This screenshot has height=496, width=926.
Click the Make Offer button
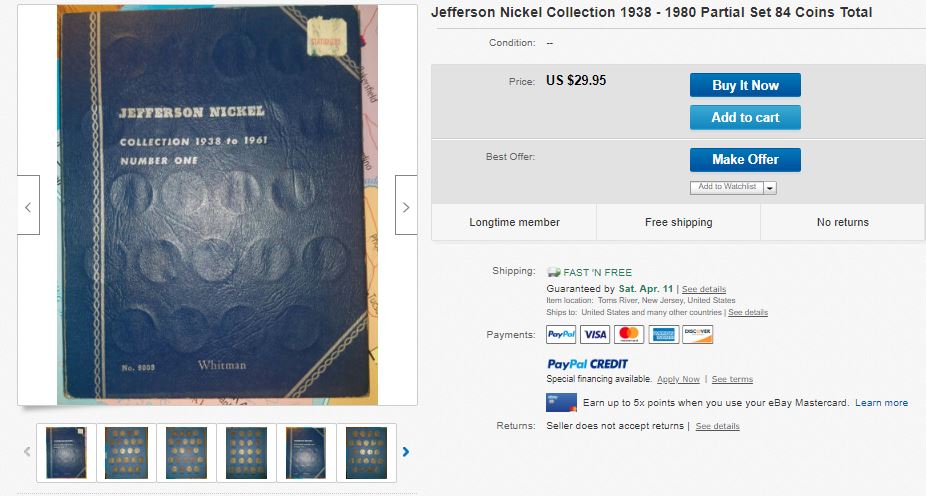click(x=745, y=159)
